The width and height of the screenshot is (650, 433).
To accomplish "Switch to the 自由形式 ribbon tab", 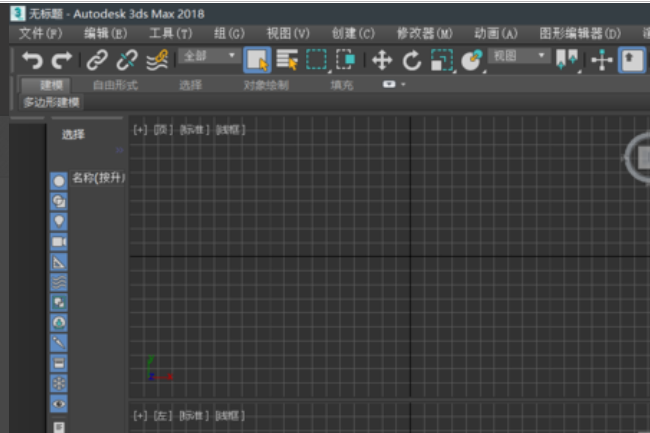I will pos(115,85).
